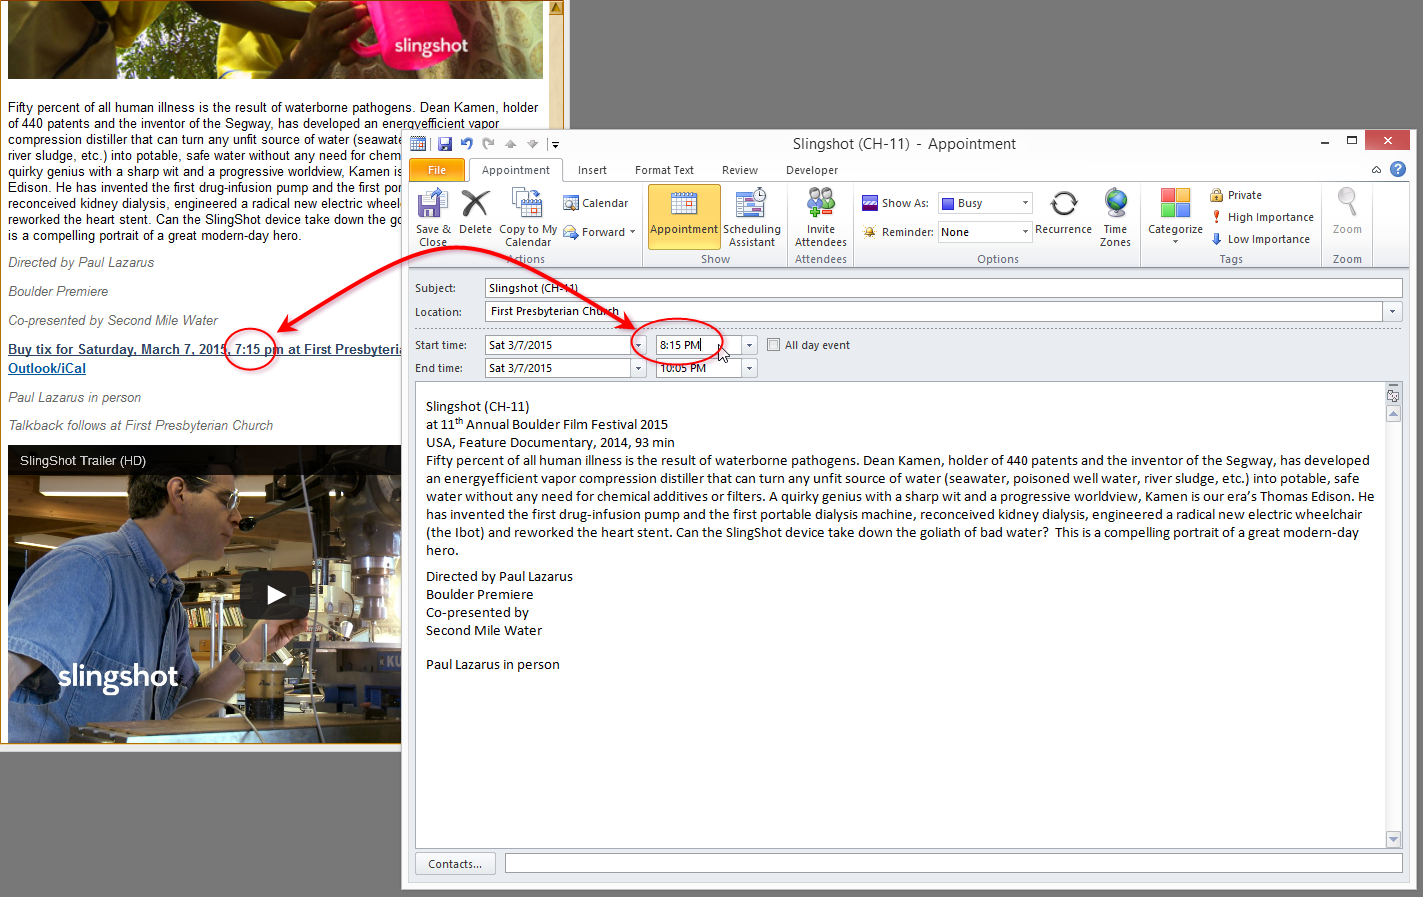The height and width of the screenshot is (897, 1423).
Task: Open the Show As status dropdown
Action: 1025,203
